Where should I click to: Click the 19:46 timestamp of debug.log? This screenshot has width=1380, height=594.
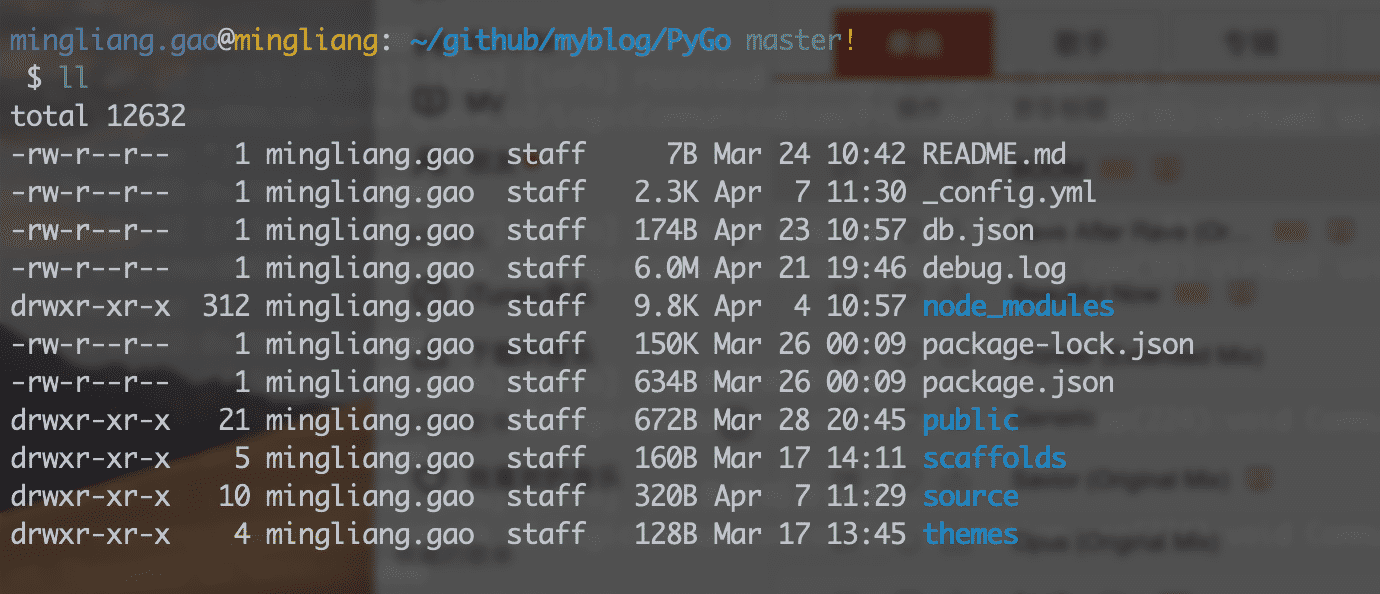click(866, 268)
